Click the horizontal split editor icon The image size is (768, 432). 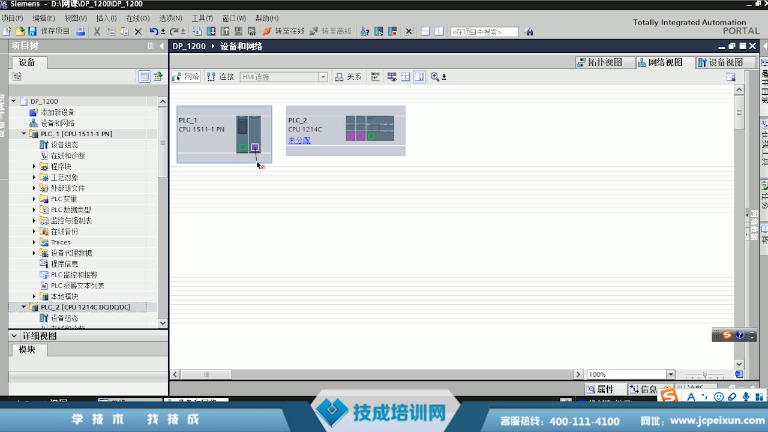click(425, 31)
